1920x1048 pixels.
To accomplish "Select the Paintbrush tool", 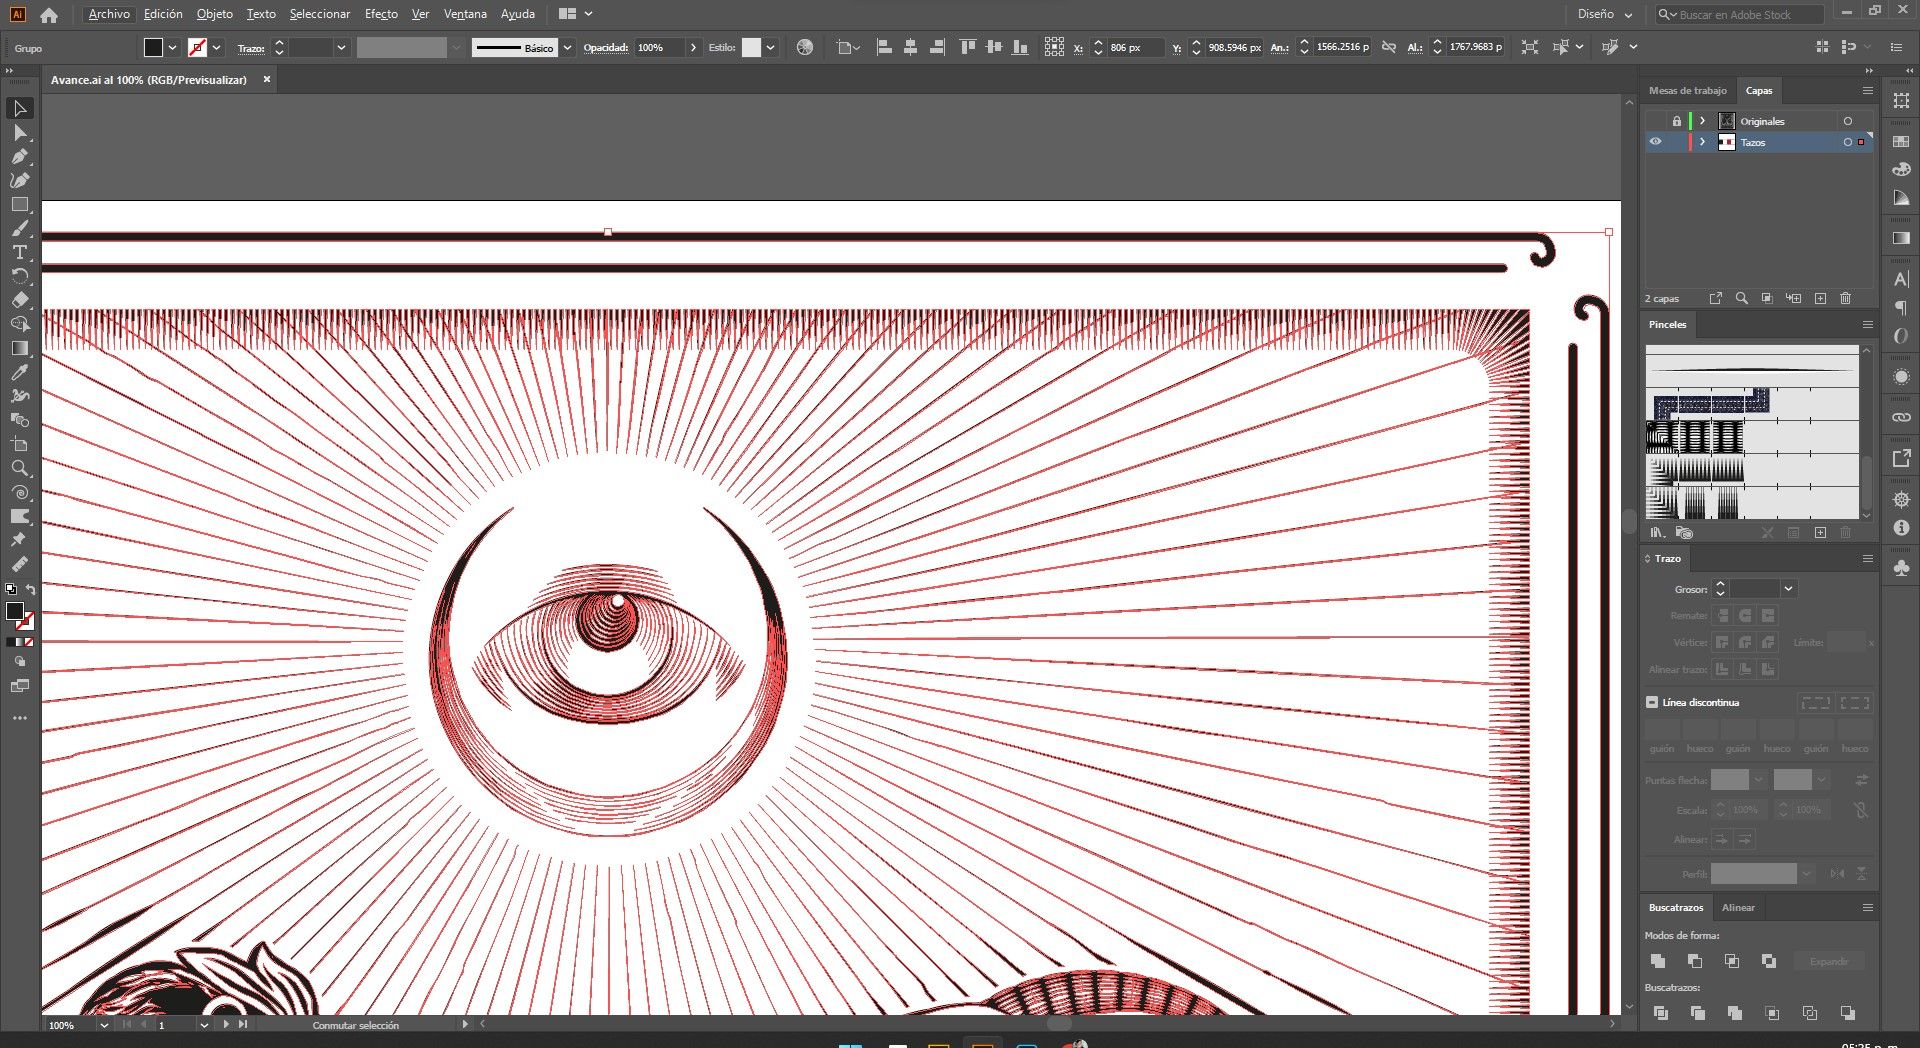I will (x=19, y=228).
